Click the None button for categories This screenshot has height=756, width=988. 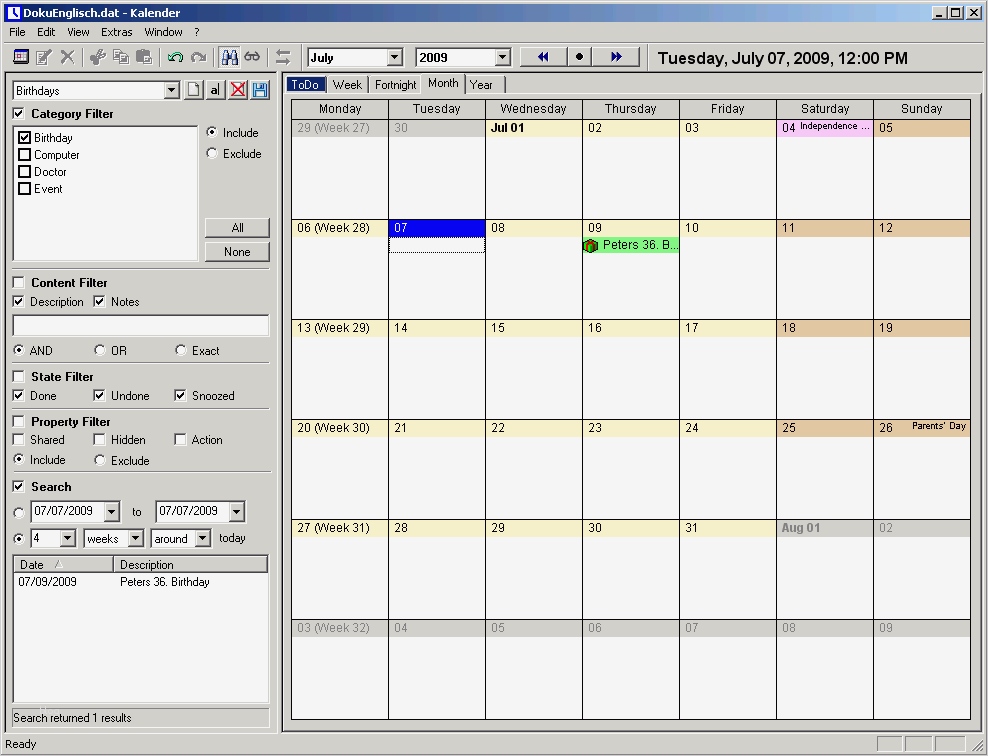coord(237,252)
